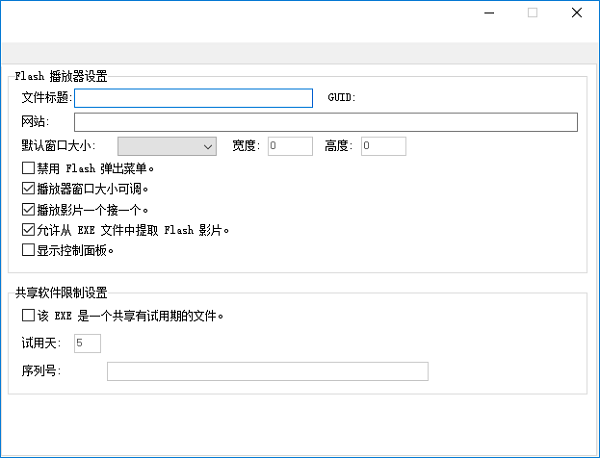Click the 试用天 number field
This screenshot has width=600, height=458.
point(87,343)
